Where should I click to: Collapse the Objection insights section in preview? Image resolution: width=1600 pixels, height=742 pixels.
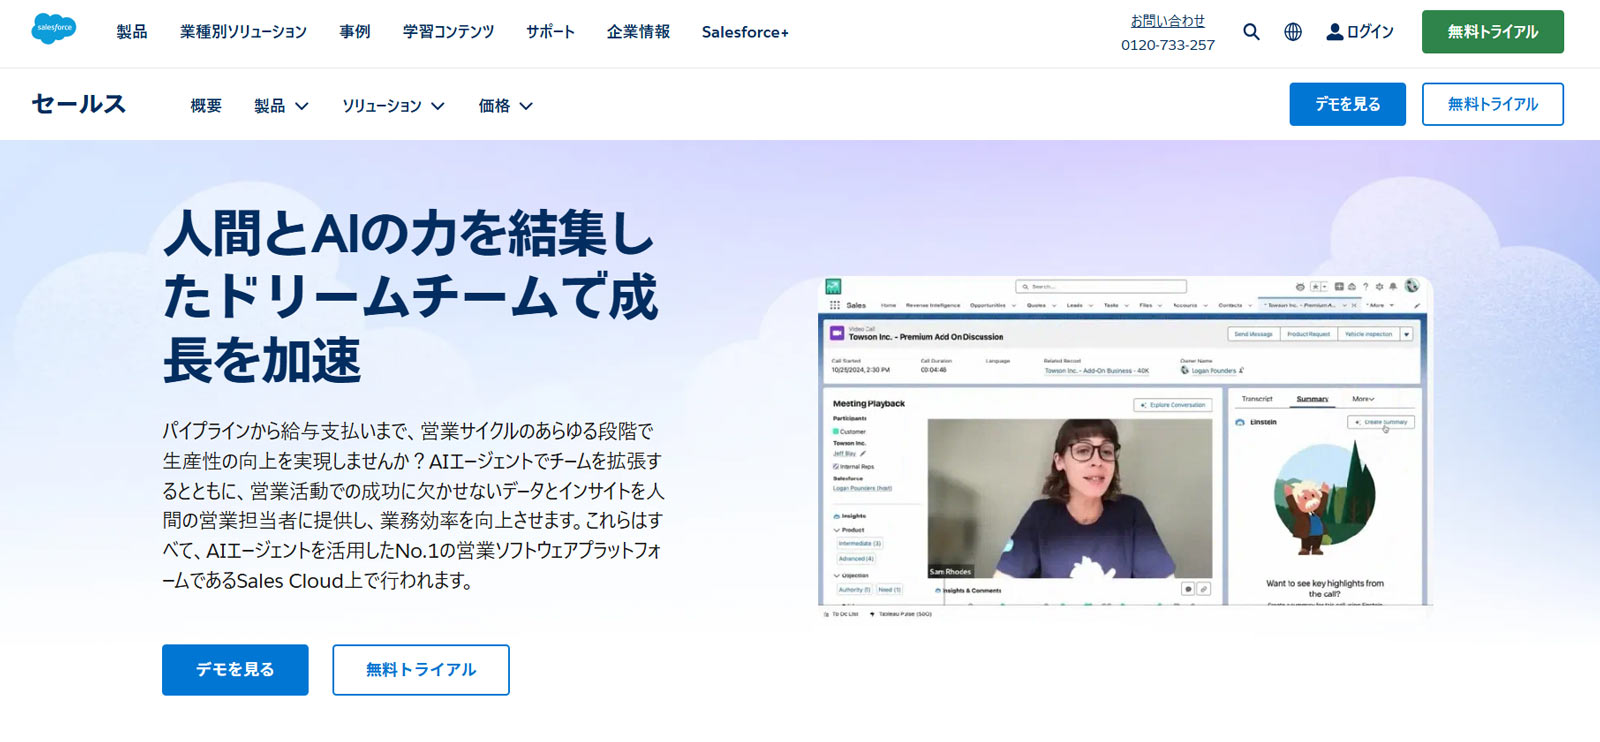coord(837,576)
